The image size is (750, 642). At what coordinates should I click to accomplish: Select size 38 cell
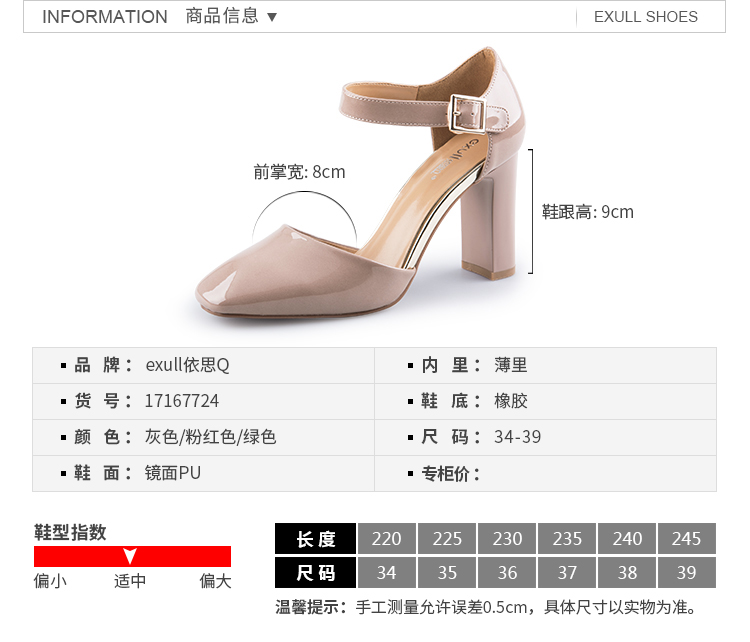(x=627, y=572)
